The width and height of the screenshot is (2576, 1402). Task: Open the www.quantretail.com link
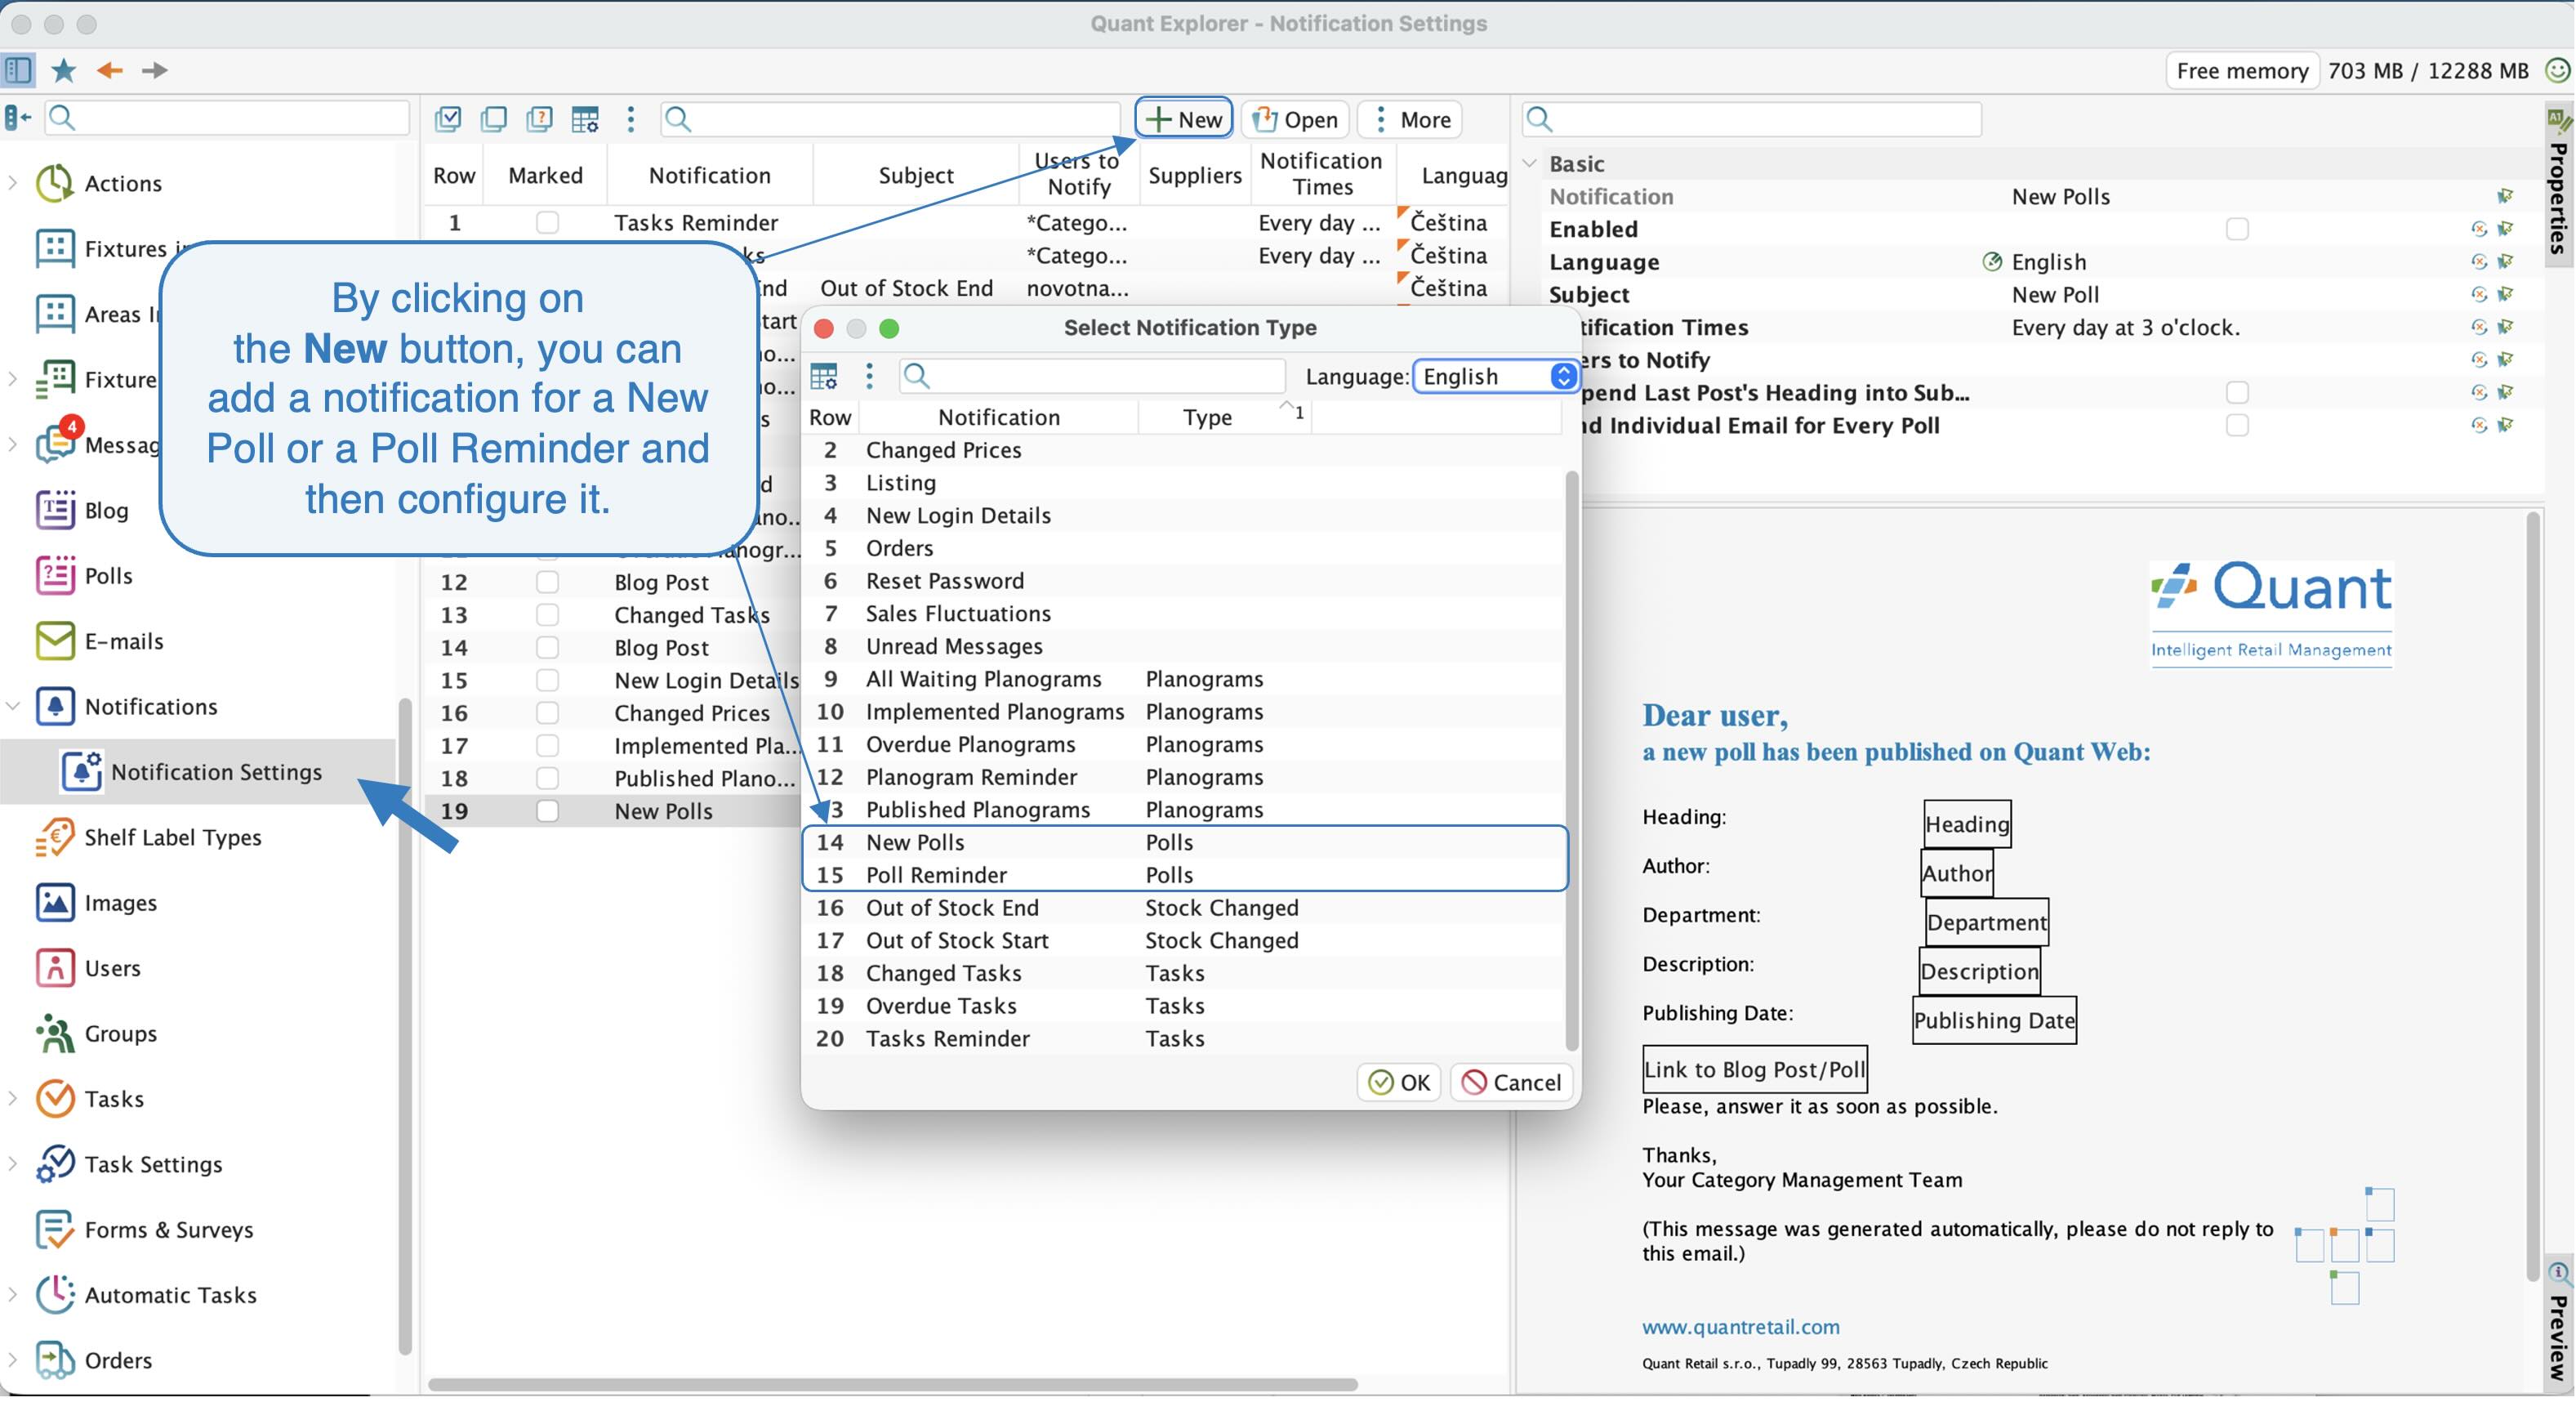coord(1740,1326)
